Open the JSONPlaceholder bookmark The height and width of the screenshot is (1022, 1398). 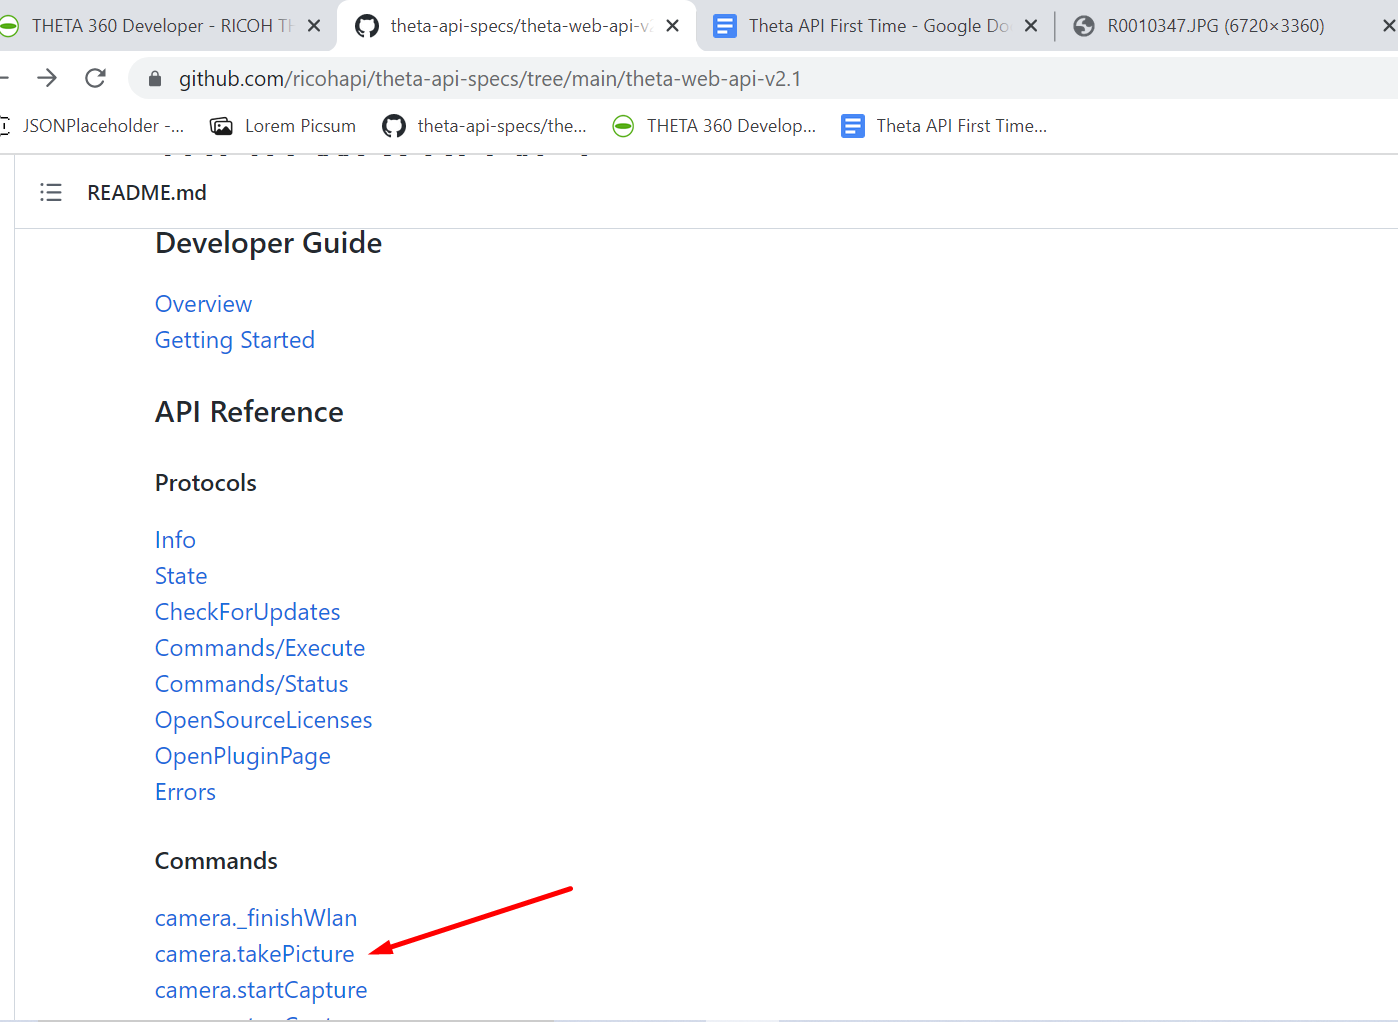click(x=93, y=126)
